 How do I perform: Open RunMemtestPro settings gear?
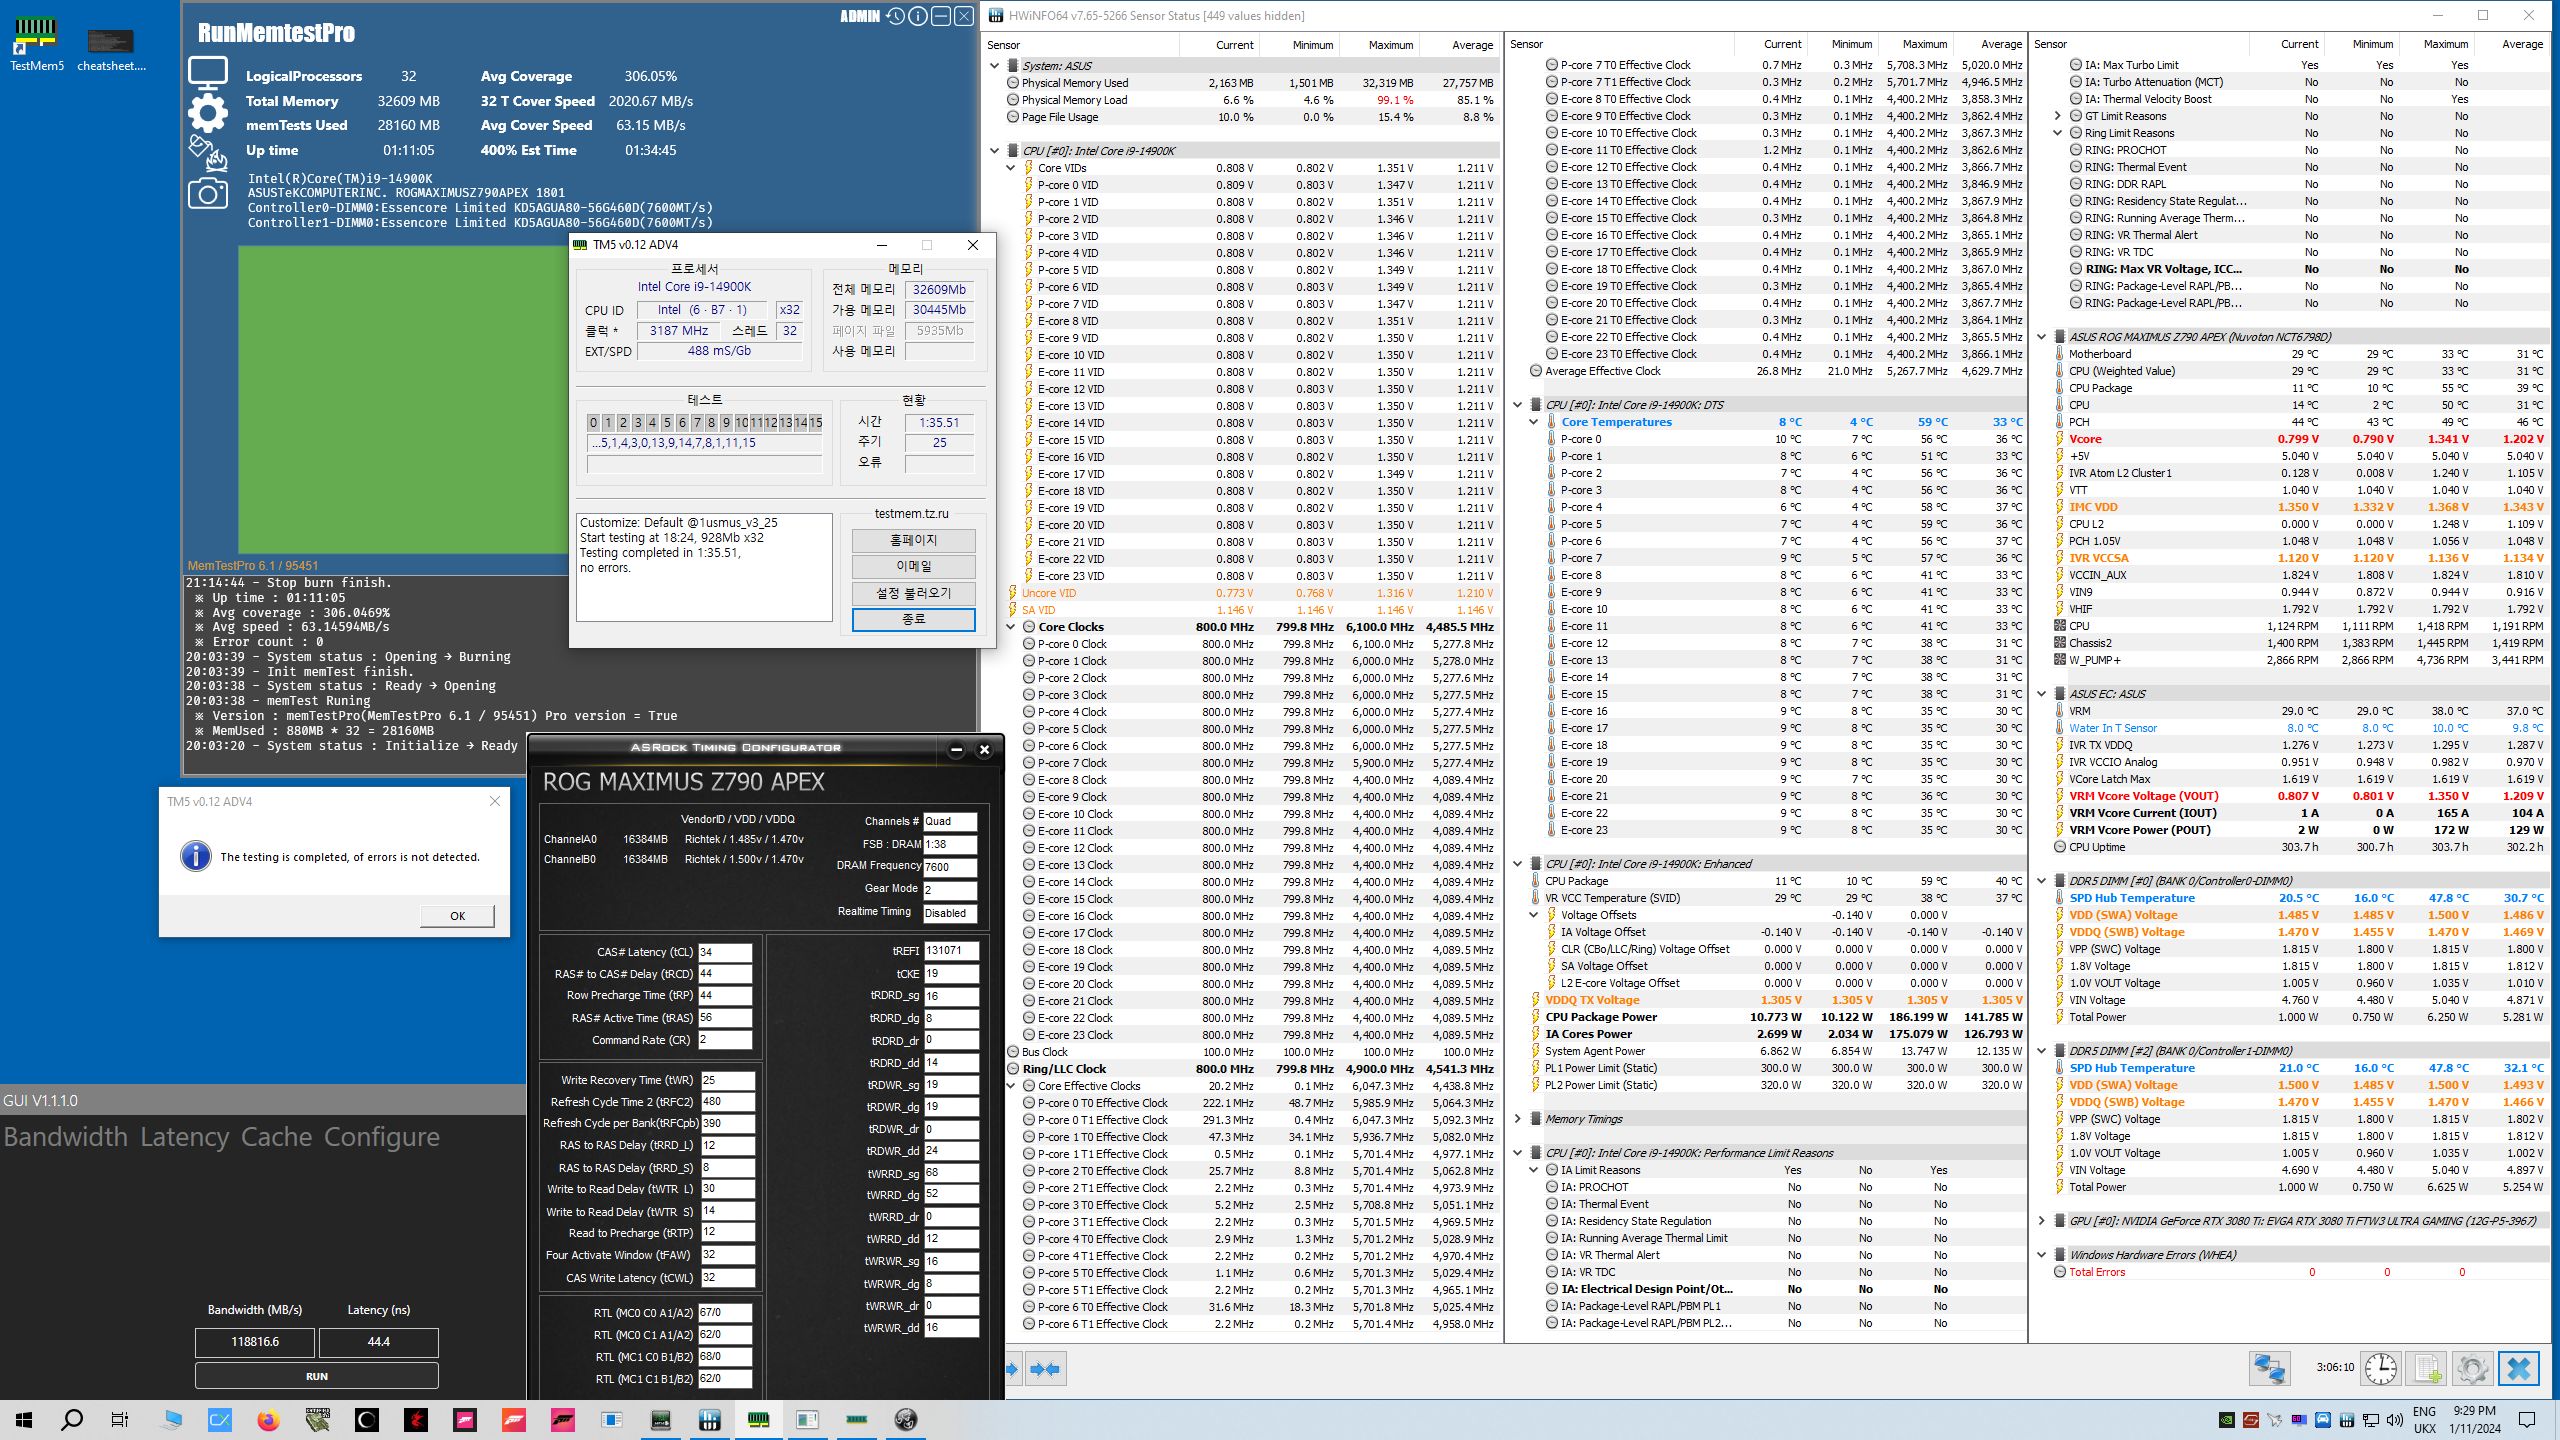point(208,112)
